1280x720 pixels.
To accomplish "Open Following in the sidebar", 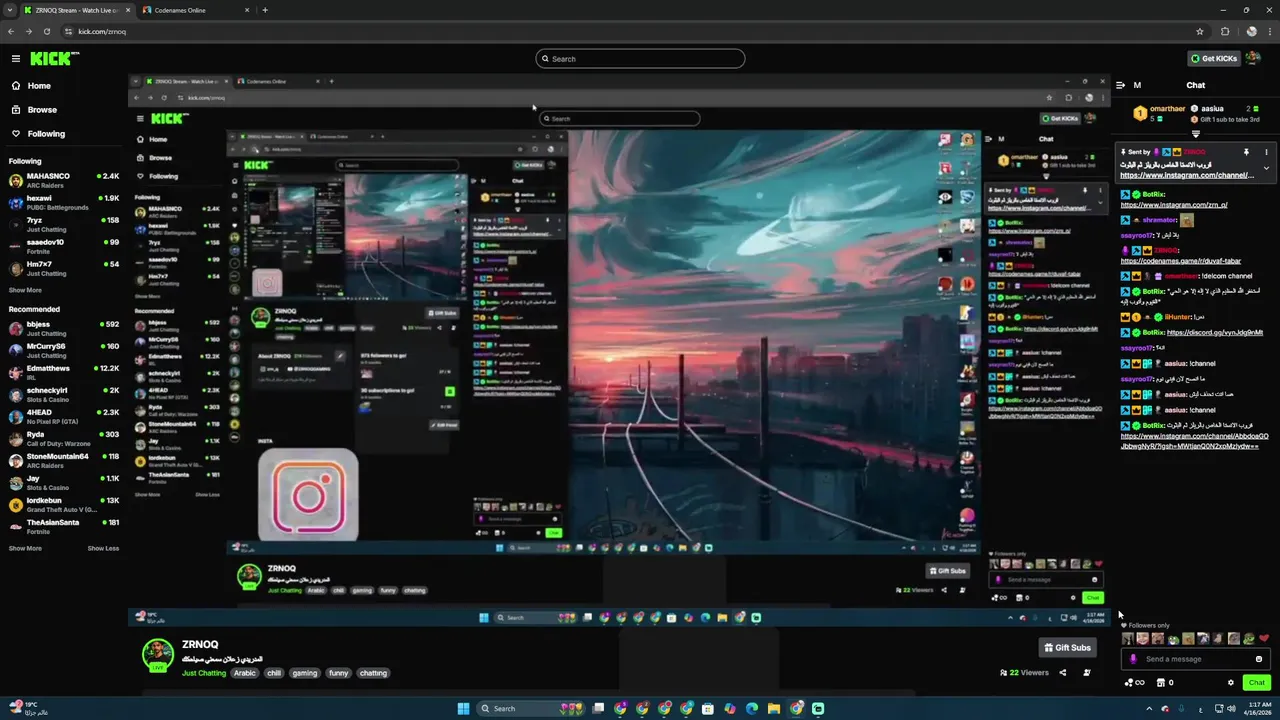I will pos(46,134).
